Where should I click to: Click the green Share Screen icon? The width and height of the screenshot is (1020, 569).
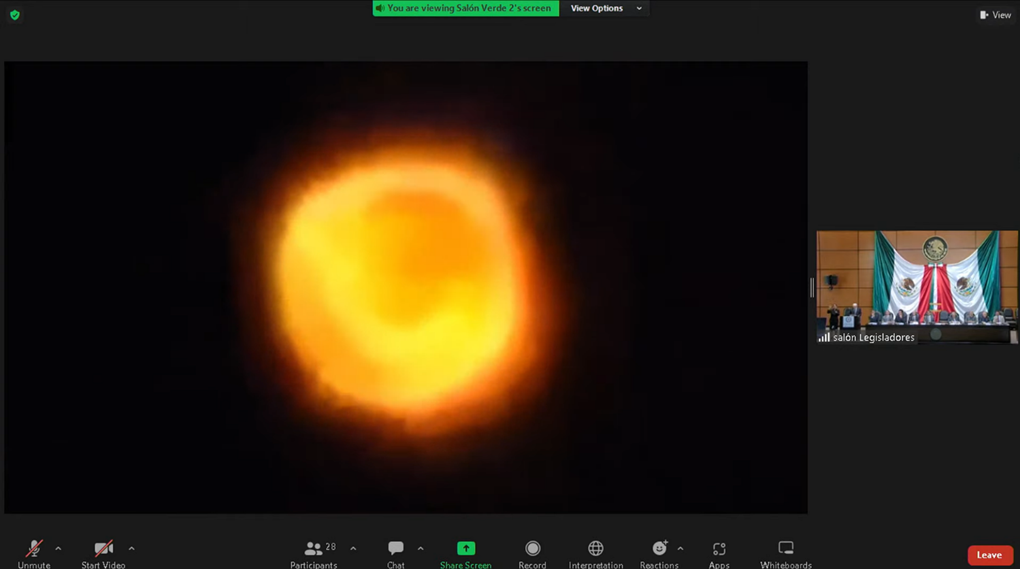tap(466, 549)
